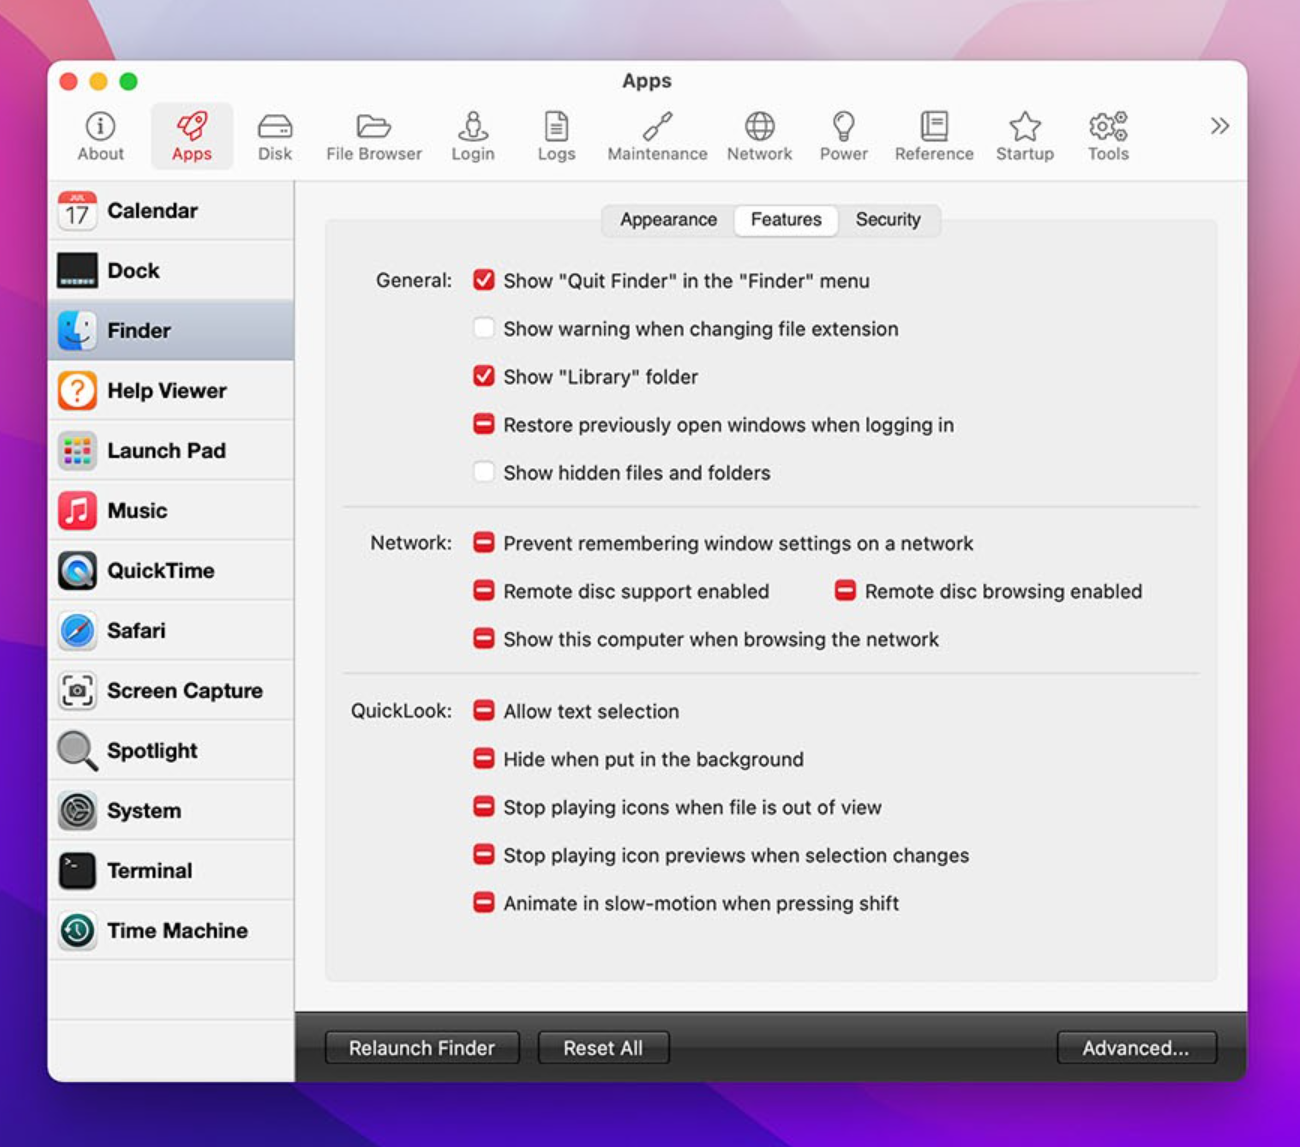The width and height of the screenshot is (1300, 1147).
Task: Uncheck Show "Library" folder
Action: (x=484, y=376)
